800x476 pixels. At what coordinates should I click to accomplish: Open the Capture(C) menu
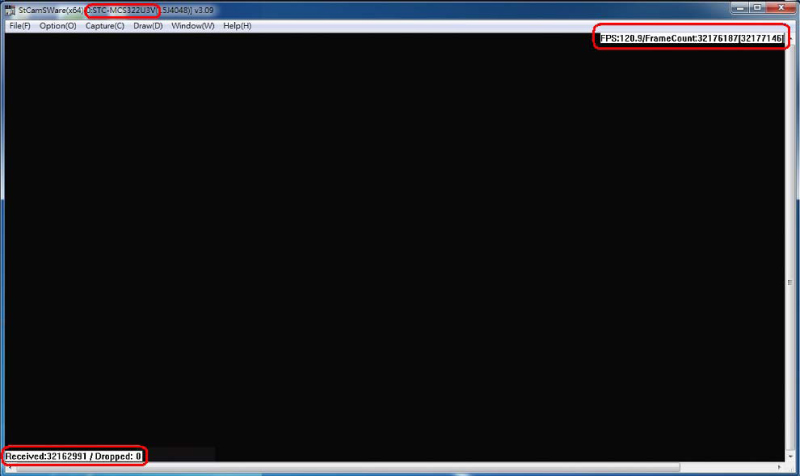click(105, 25)
